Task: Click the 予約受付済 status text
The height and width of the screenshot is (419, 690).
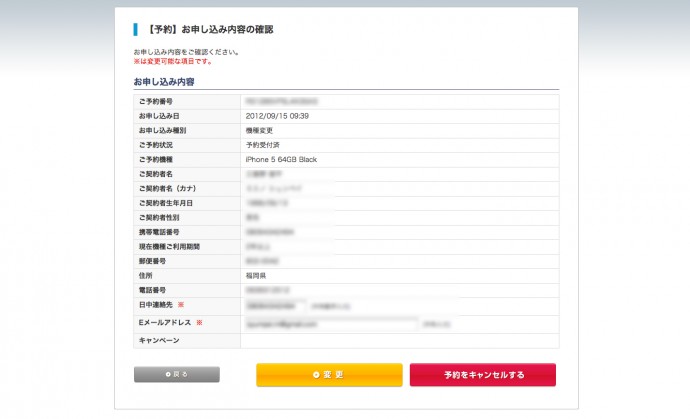Action: pyautogui.click(x=262, y=145)
